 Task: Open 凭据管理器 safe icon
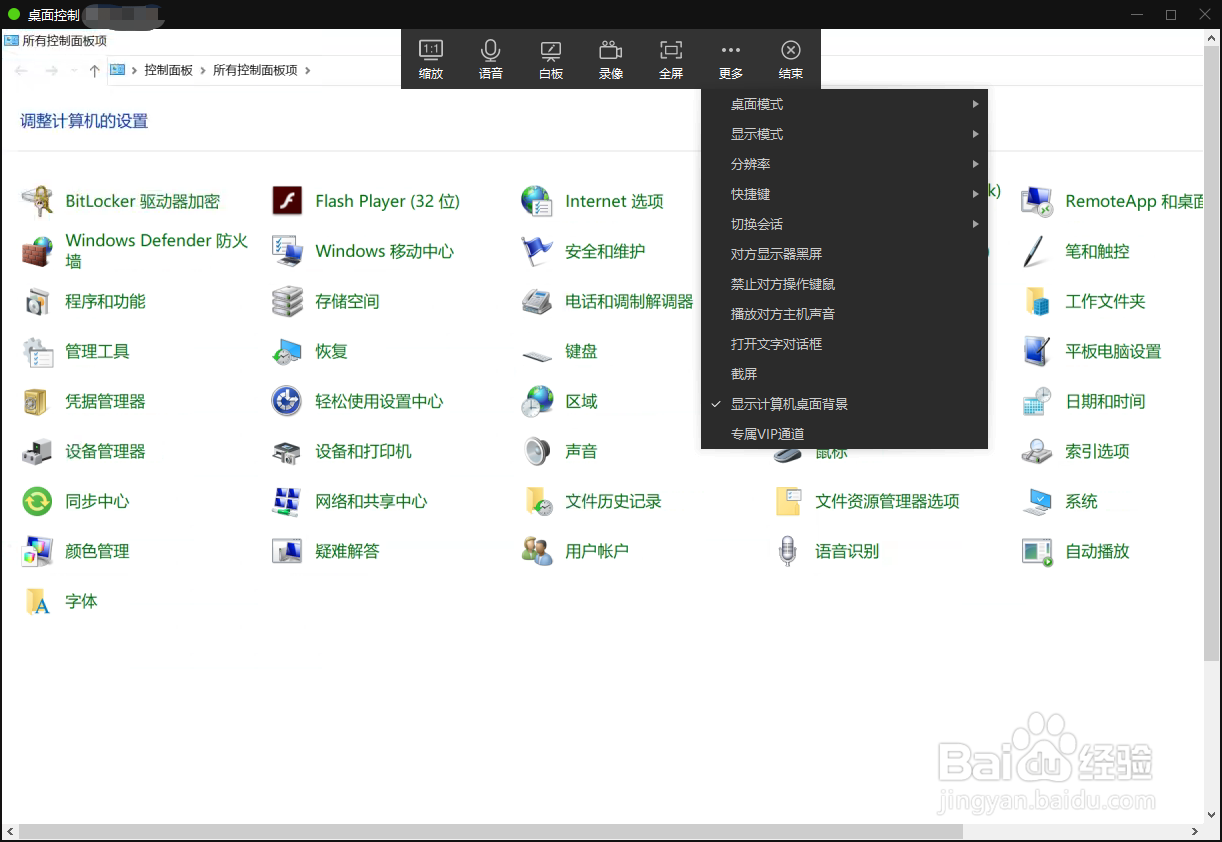(x=37, y=401)
